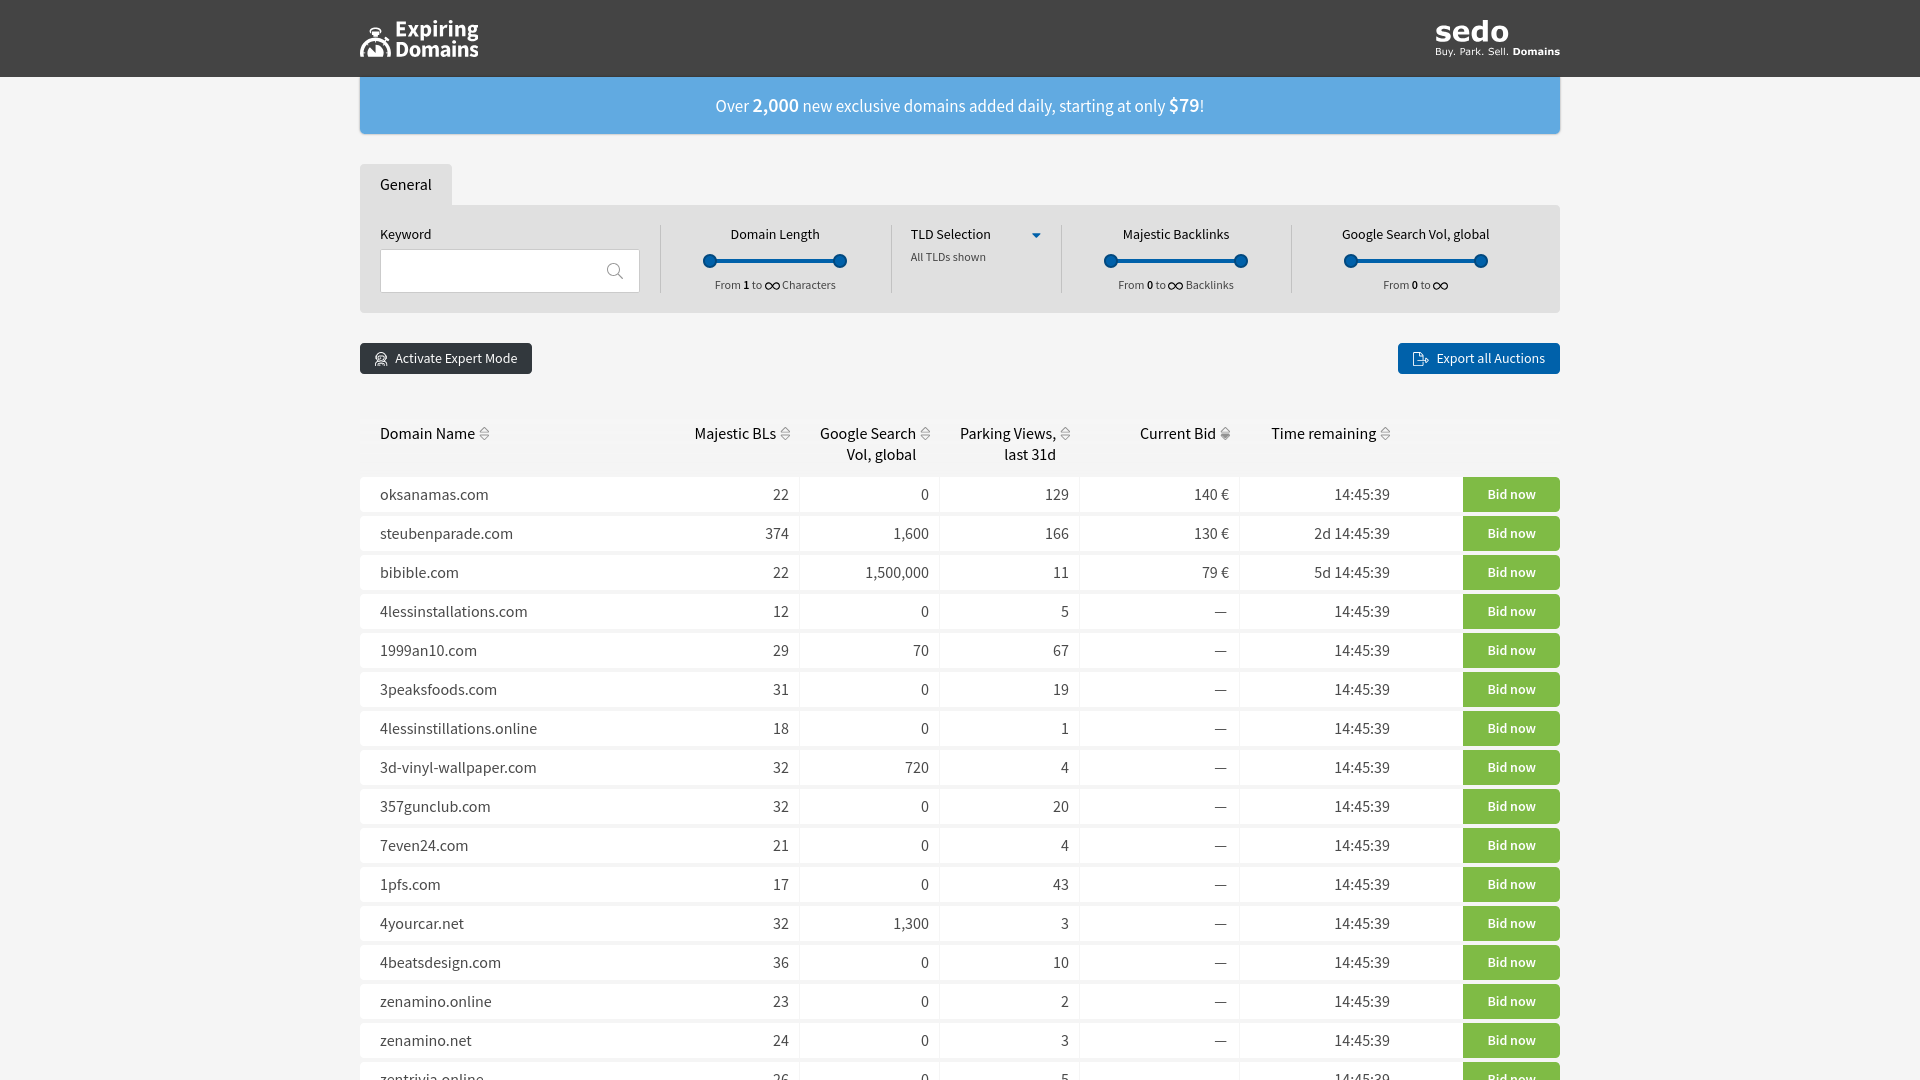Bid now on 357gunclub.com
Image resolution: width=1920 pixels, height=1080 pixels.
click(x=1511, y=806)
